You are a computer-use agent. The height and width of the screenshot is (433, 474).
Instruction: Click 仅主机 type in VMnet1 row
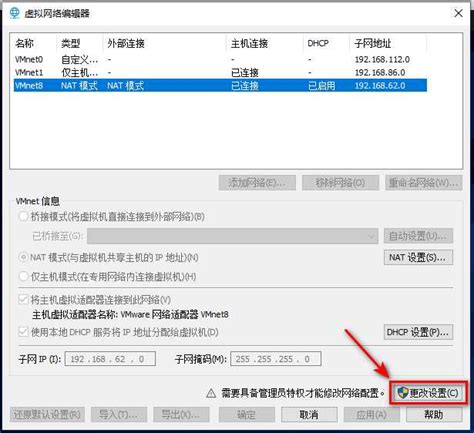point(80,72)
